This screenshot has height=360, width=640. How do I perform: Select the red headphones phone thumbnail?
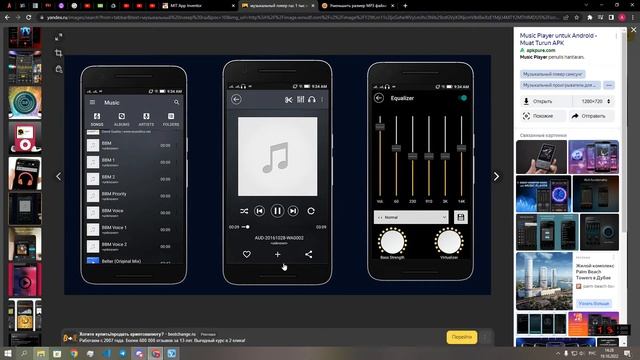click(25, 173)
